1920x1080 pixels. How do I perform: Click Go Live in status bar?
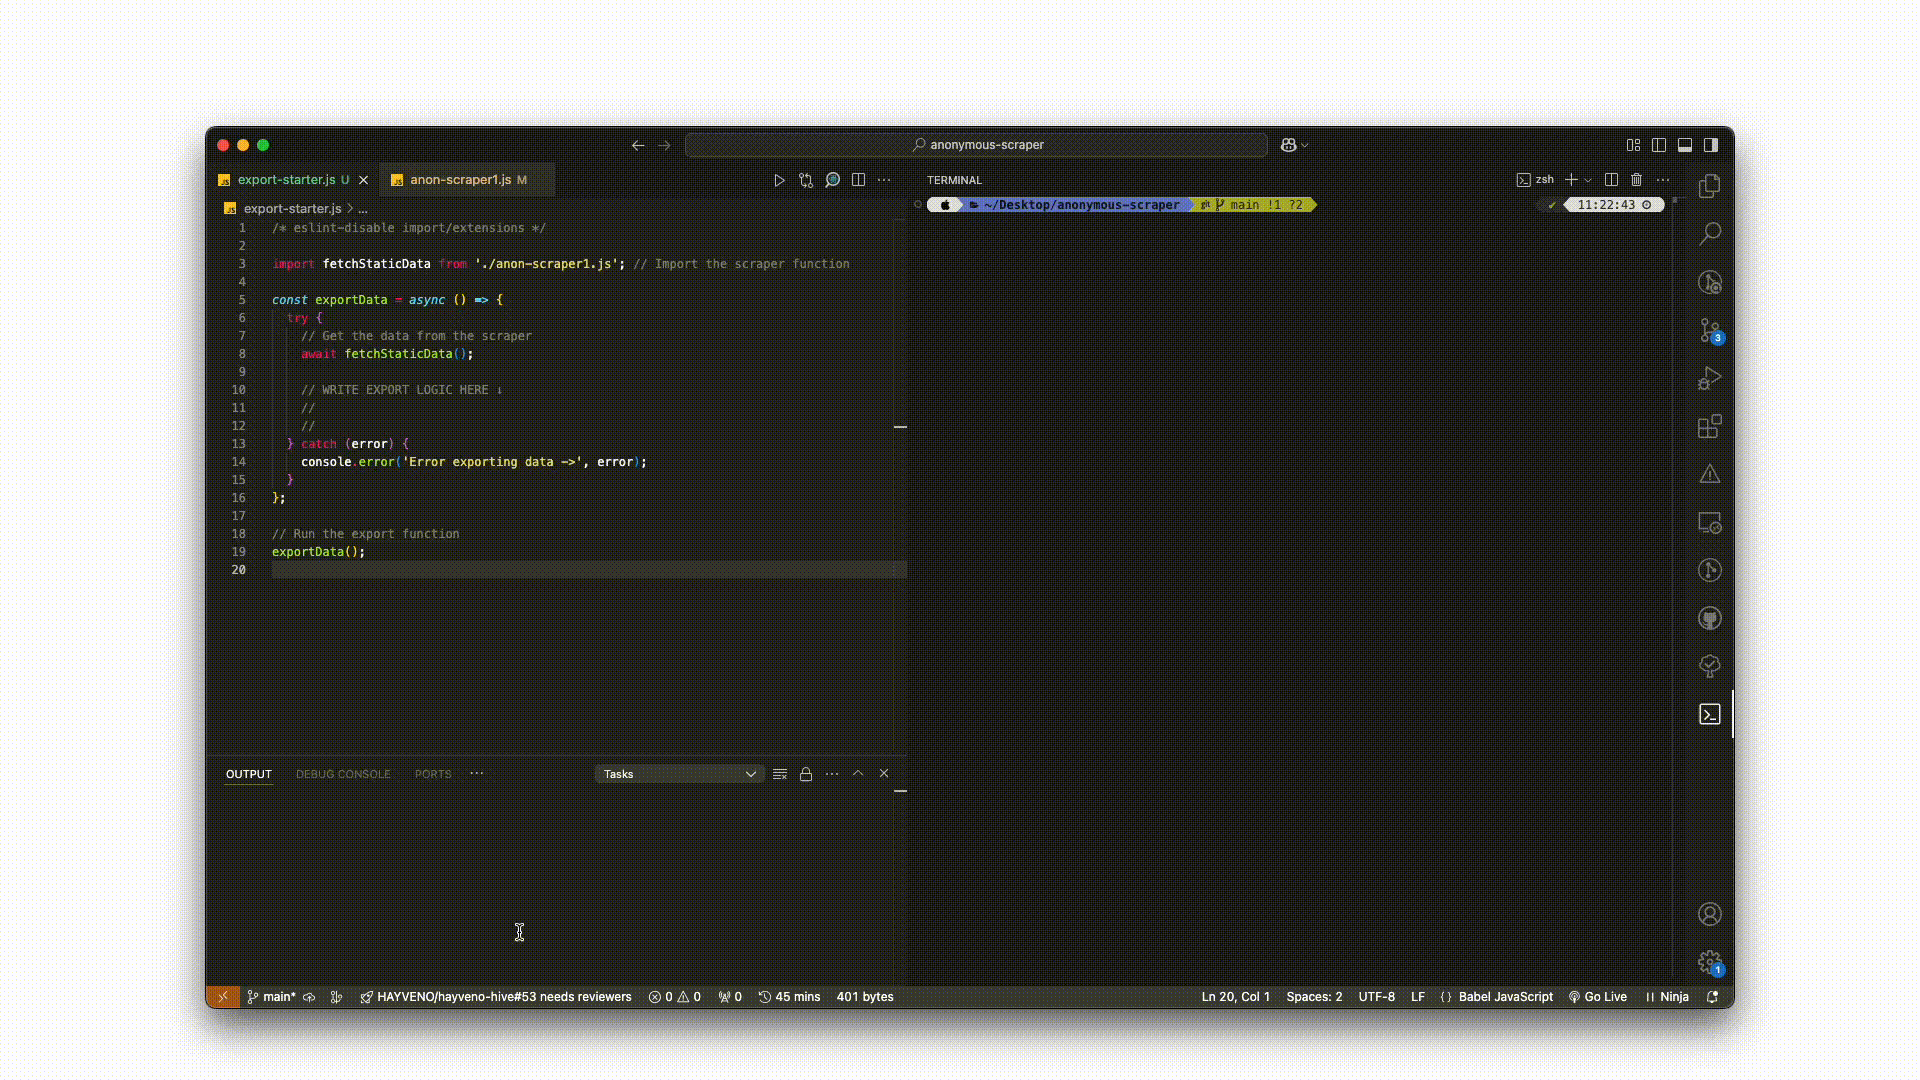point(1598,997)
